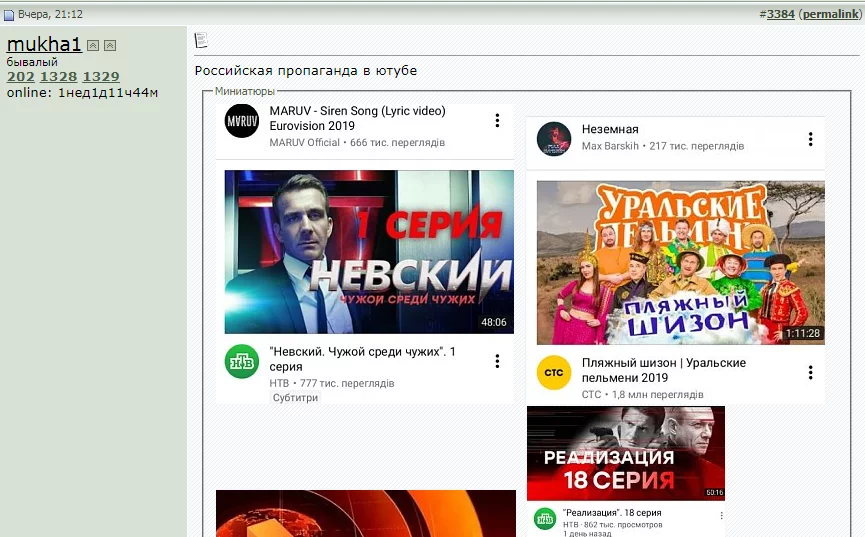865x537 pixels.
Task: Click second small icon after mukha1 name
Action: (x=110, y=45)
